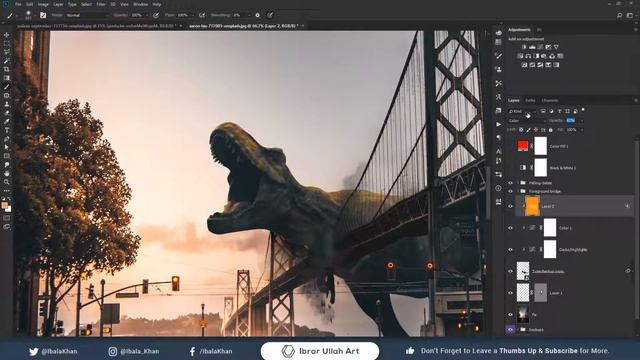640x360 pixels.
Task: Filter layers by pixel layers icon
Action: [543, 111]
